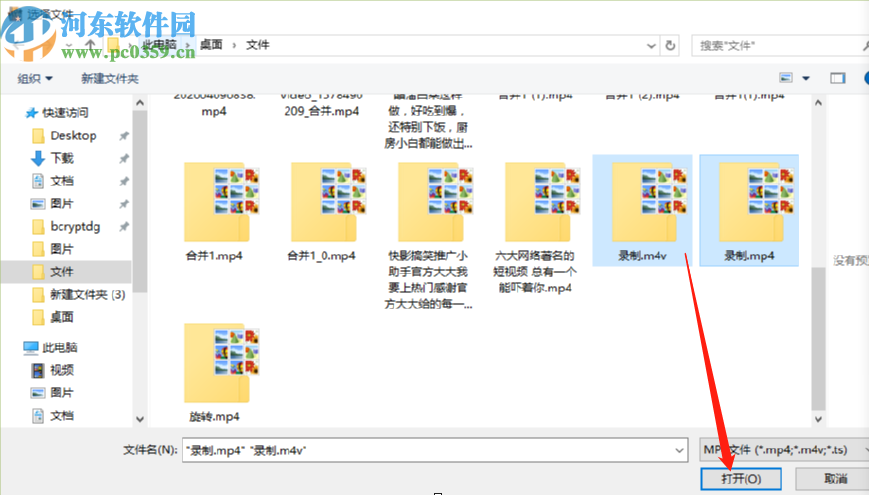The image size is (869, 495).
Task: Open pinned 文档 under quick access
Action: pos(62,181)
